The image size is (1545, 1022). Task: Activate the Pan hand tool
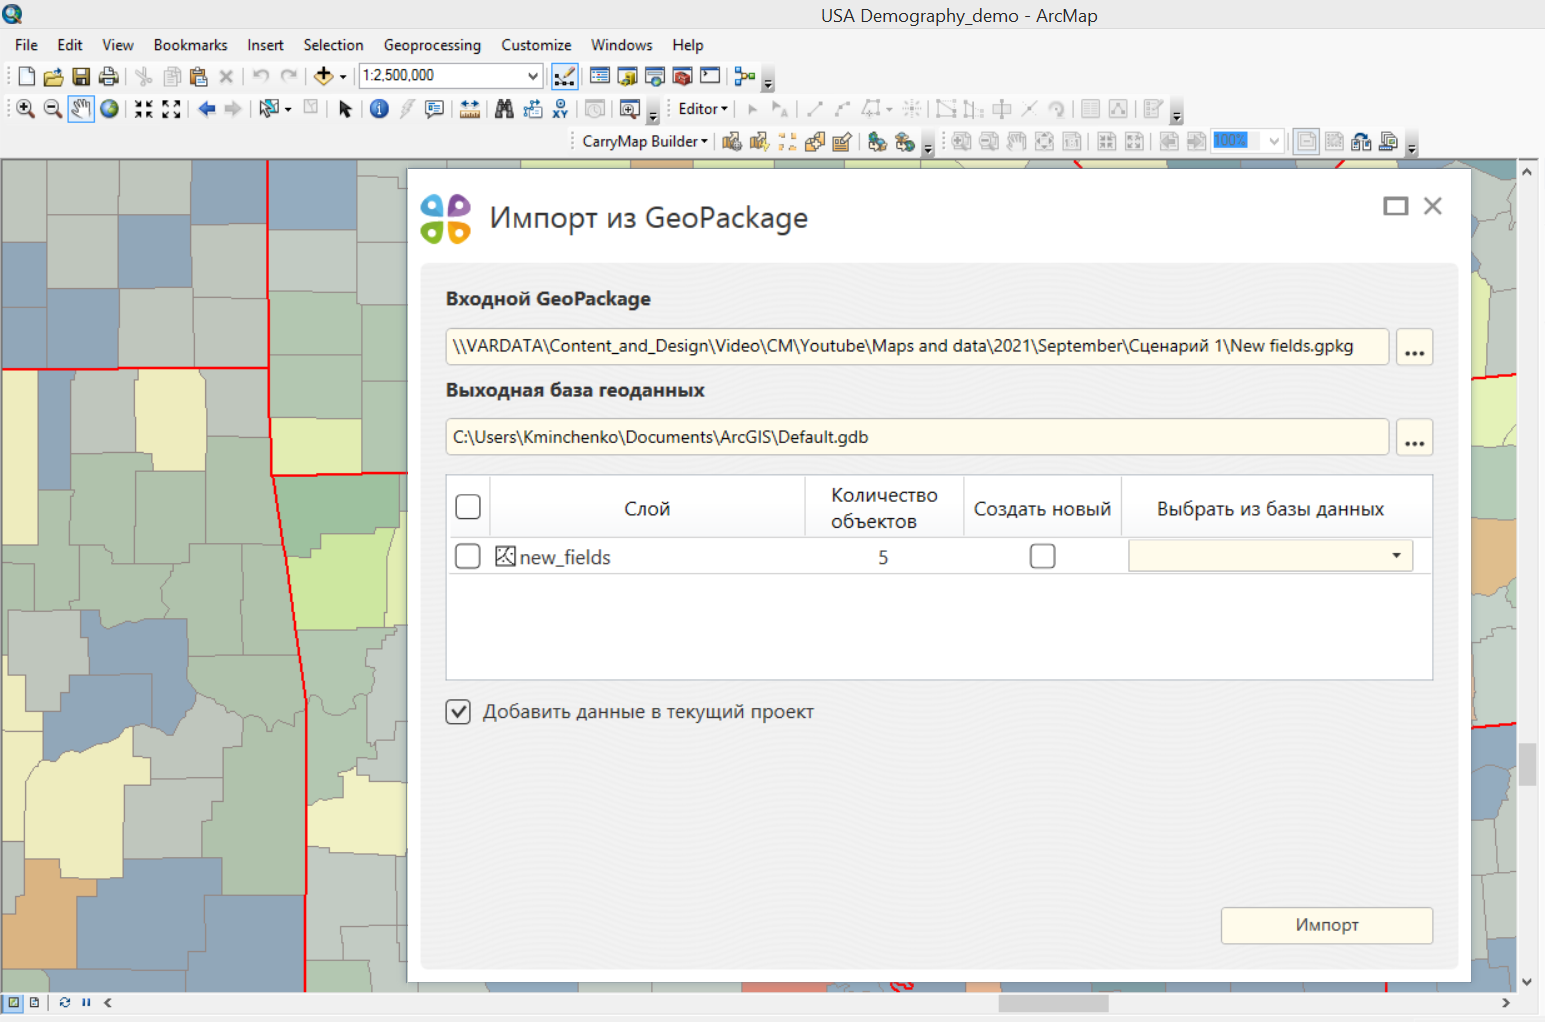click(x=81, y=109)
